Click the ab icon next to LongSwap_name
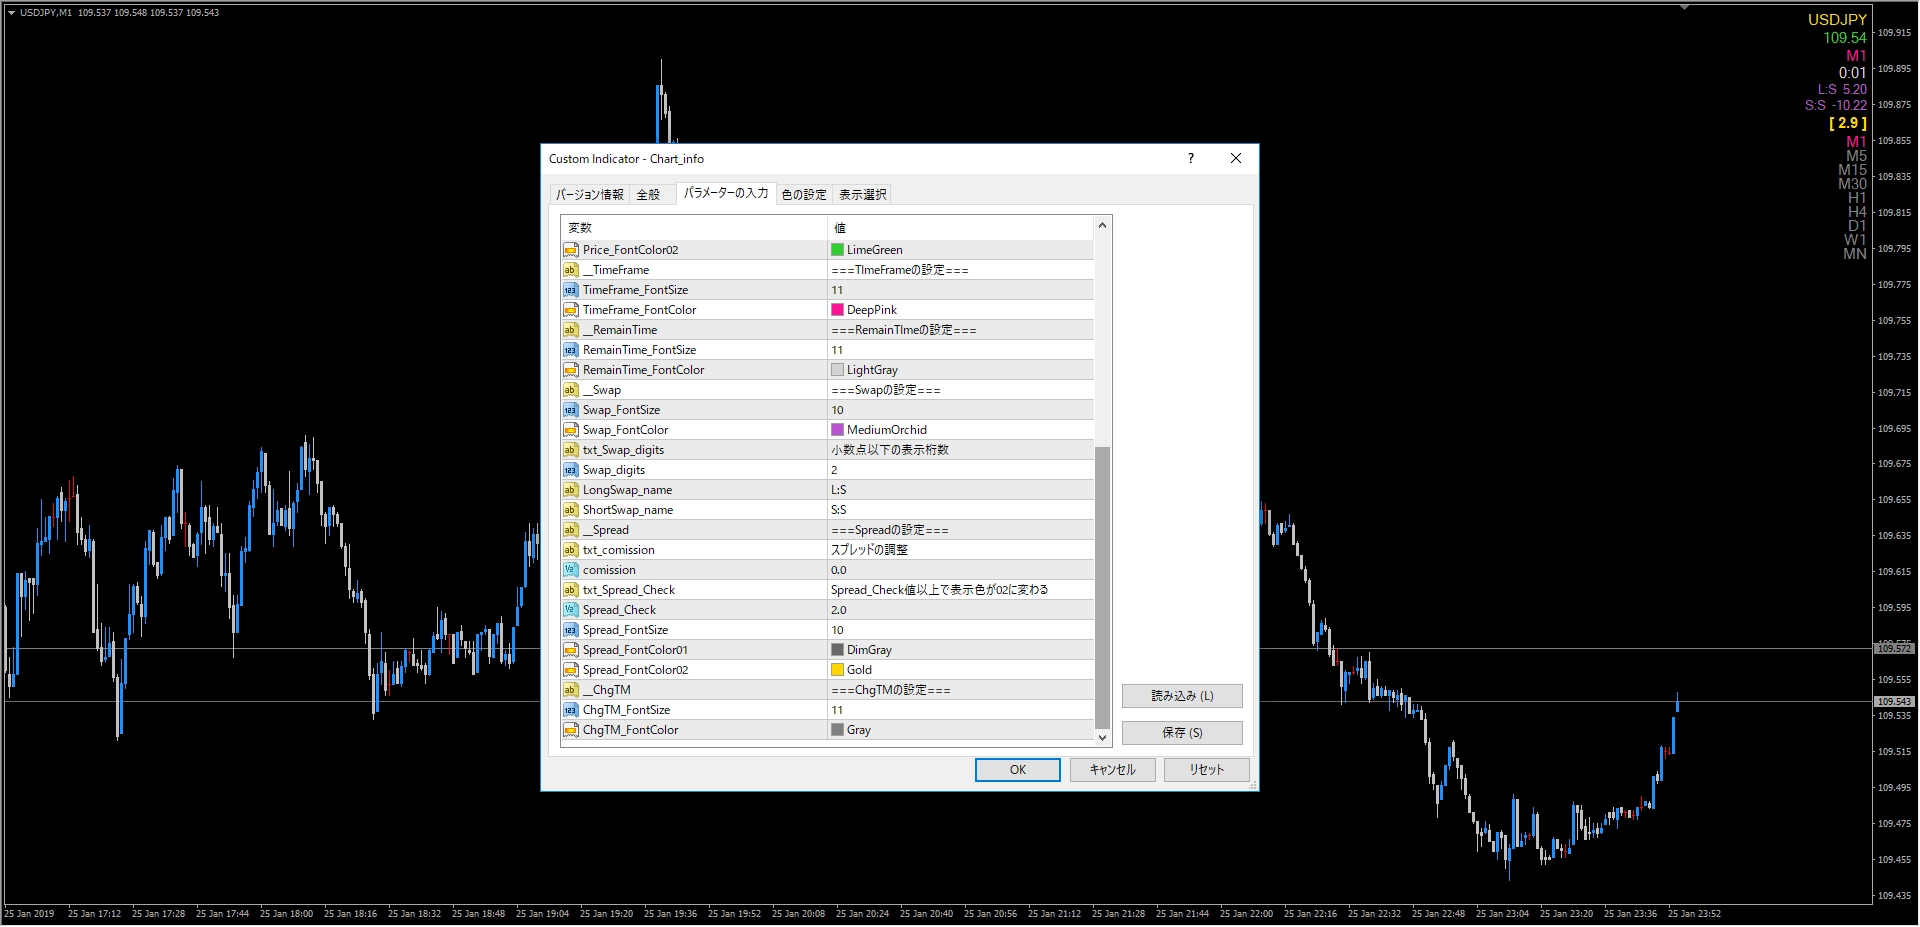1920x927 pixels. click(x=571, y=489)
